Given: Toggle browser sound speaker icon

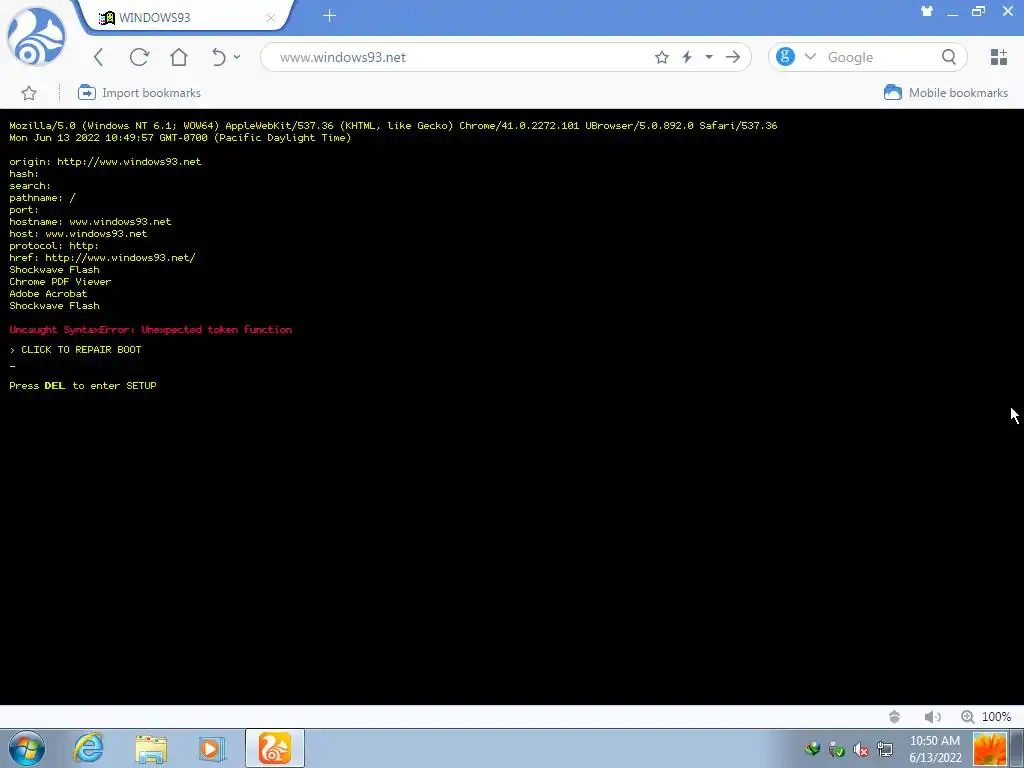Looking at the screenshot, I should (x=932, y=717).
